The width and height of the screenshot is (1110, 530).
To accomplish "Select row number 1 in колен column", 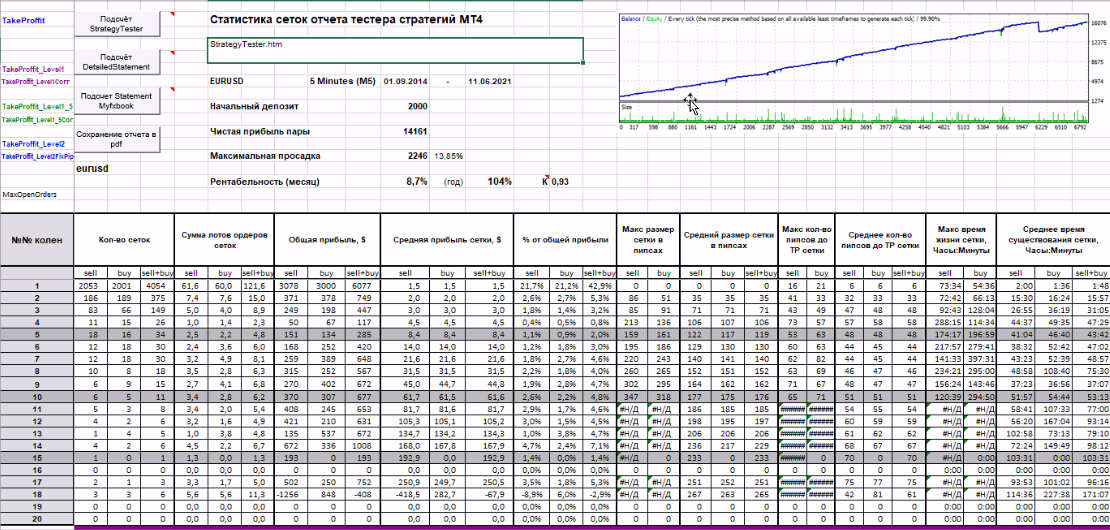I will coord(37,286).
